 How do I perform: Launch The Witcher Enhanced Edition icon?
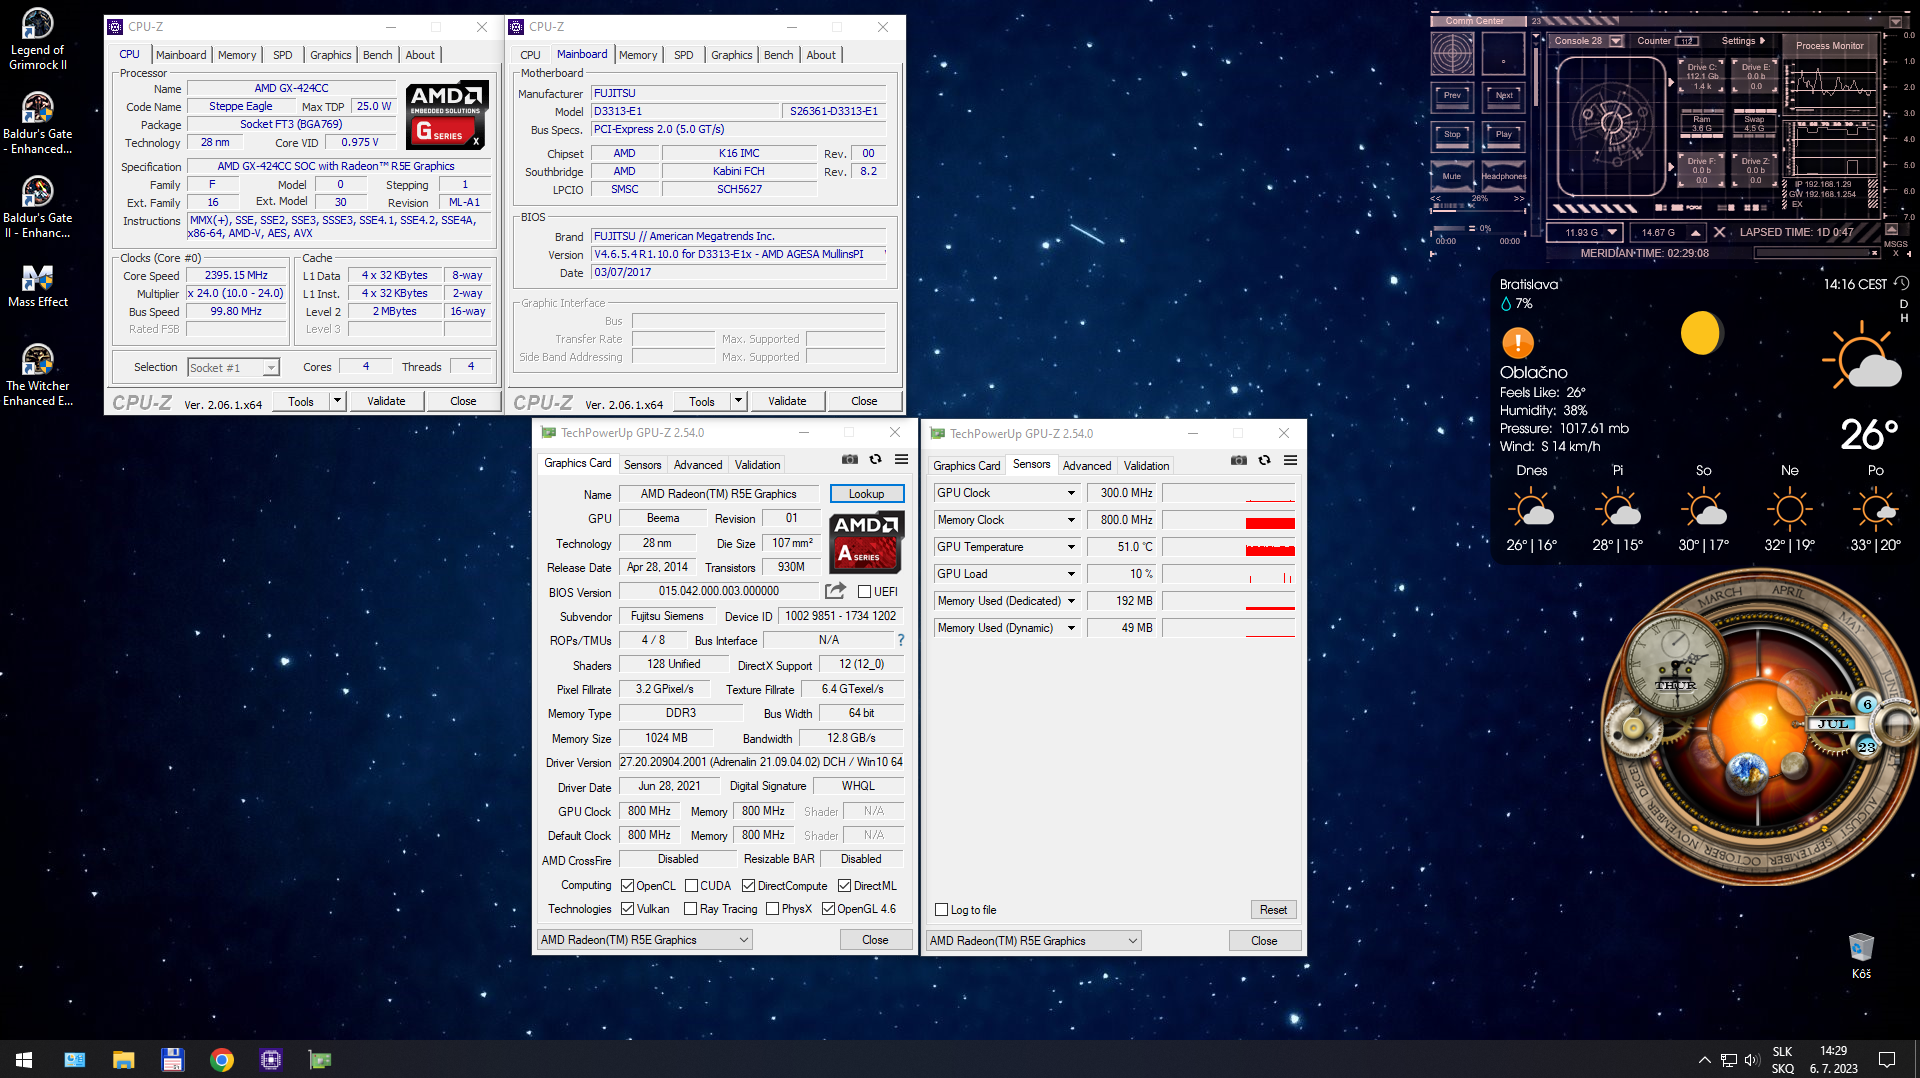(38, 376)
